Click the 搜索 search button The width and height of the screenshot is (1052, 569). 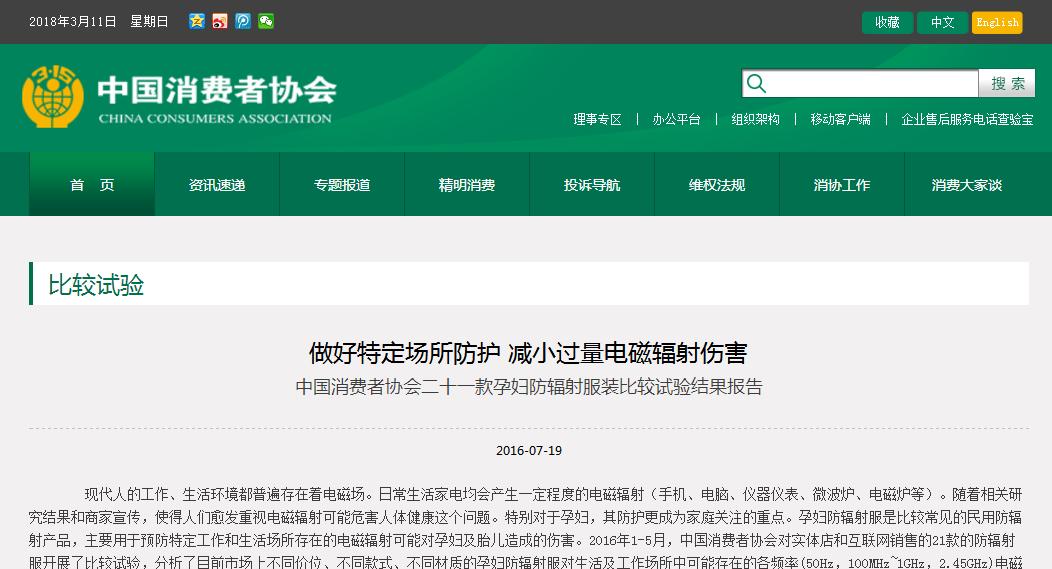1007,83
